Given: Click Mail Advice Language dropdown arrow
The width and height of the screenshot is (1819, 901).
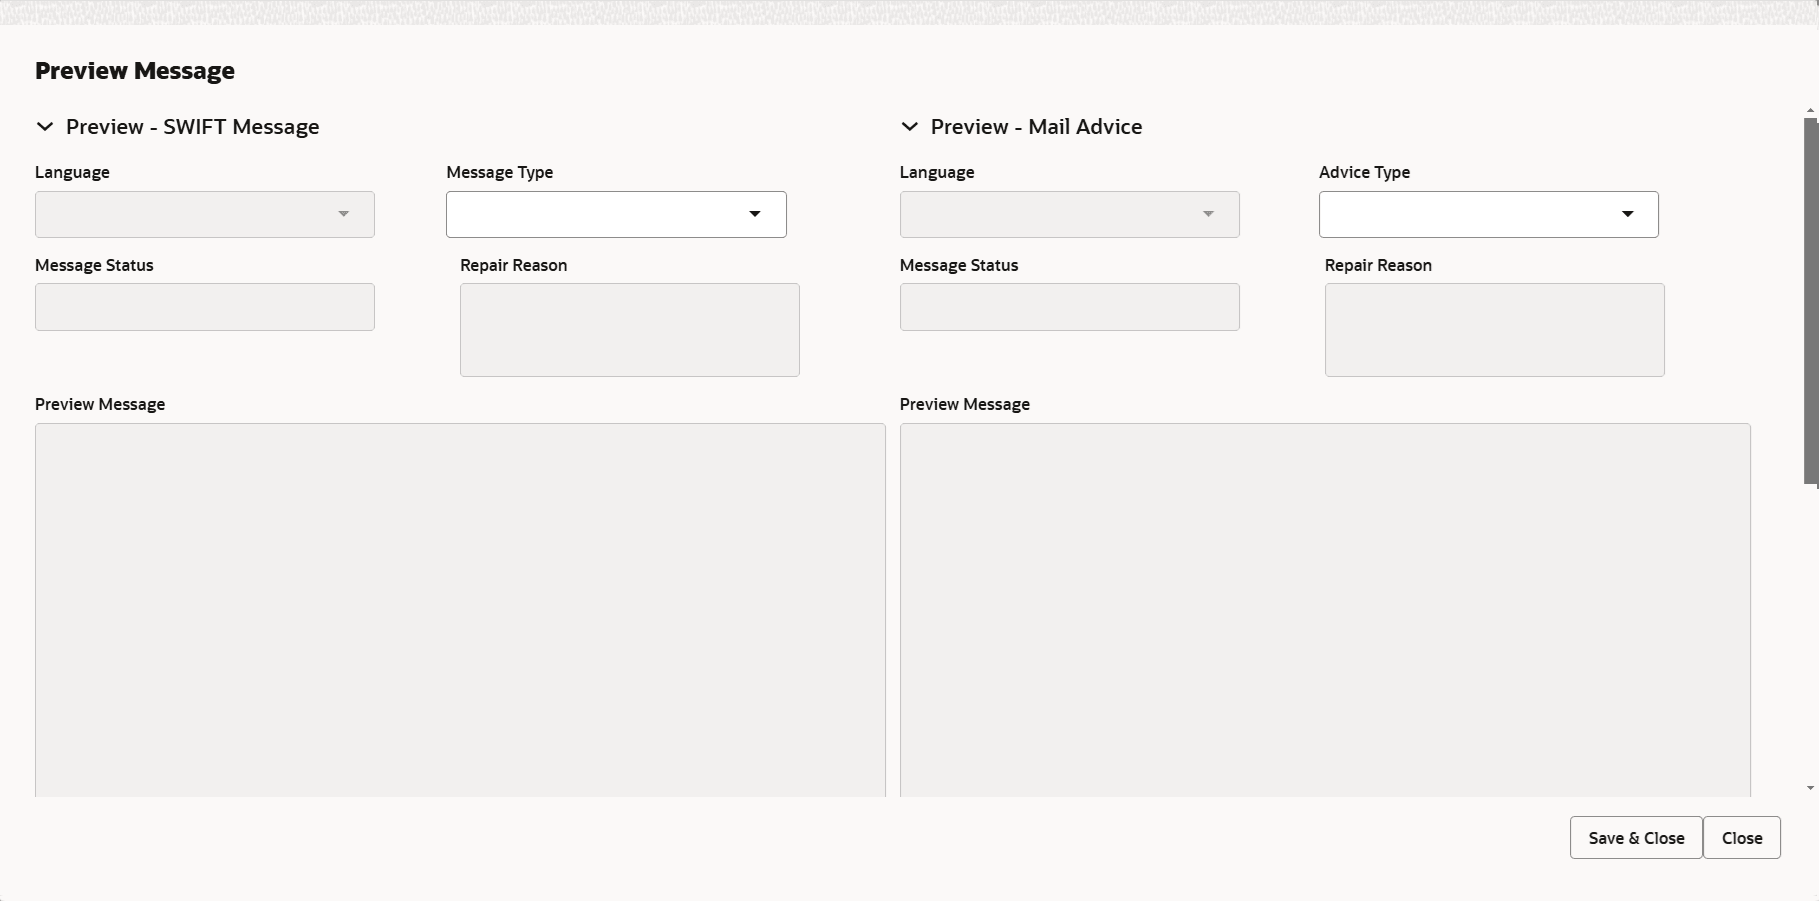Looking at the screenshot, I should pos(1208,214).
